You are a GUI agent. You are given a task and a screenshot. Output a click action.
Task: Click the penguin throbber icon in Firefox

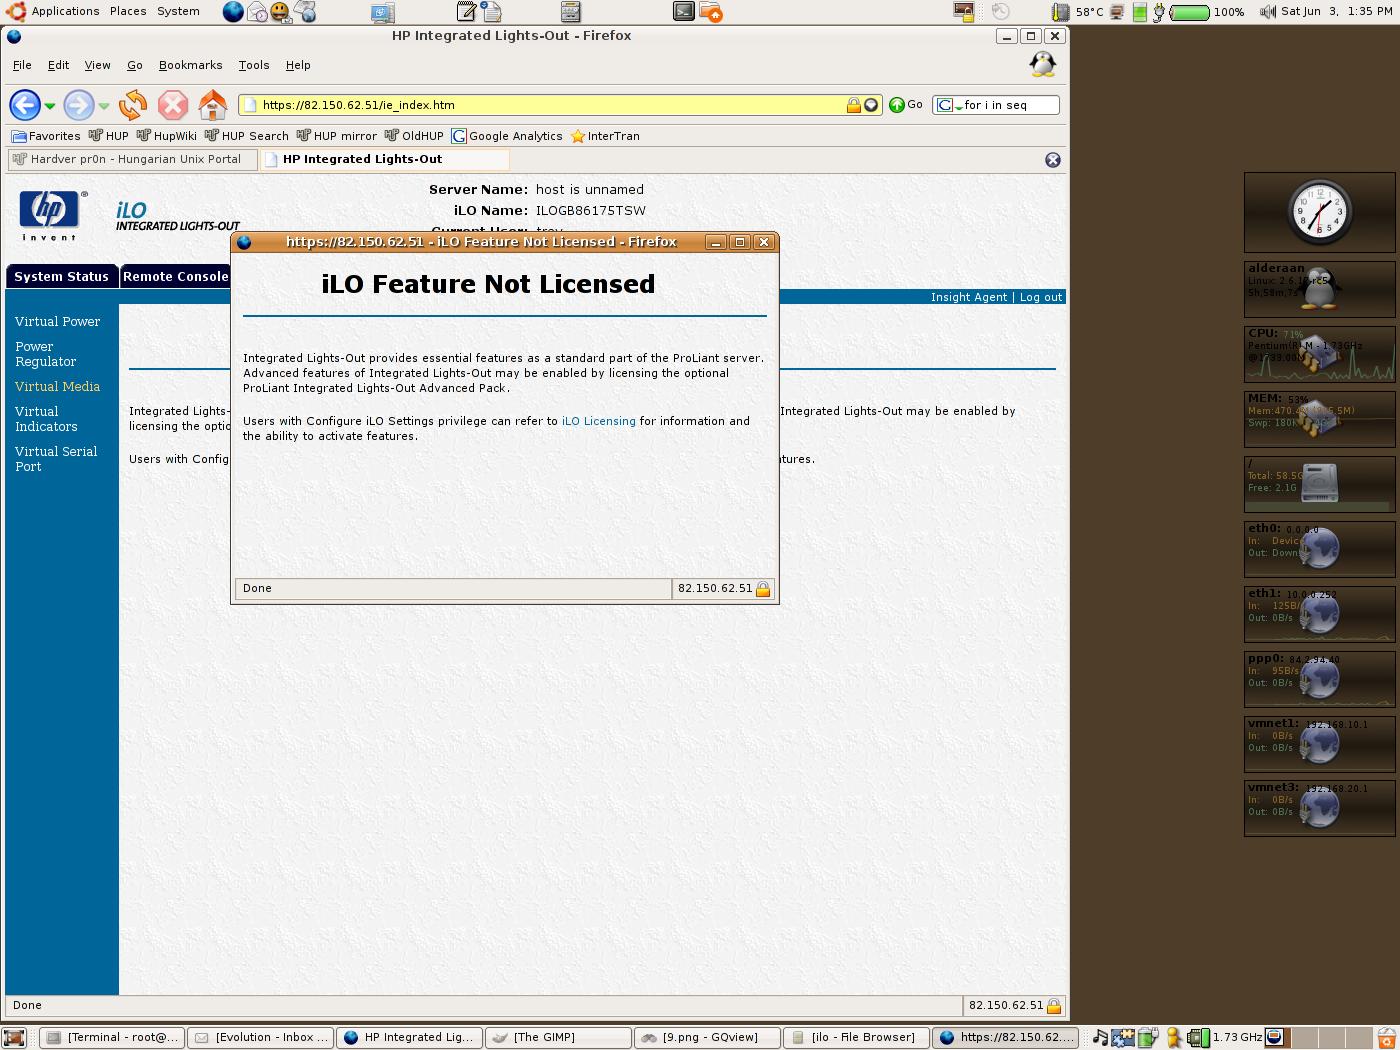click(1043, 64)
